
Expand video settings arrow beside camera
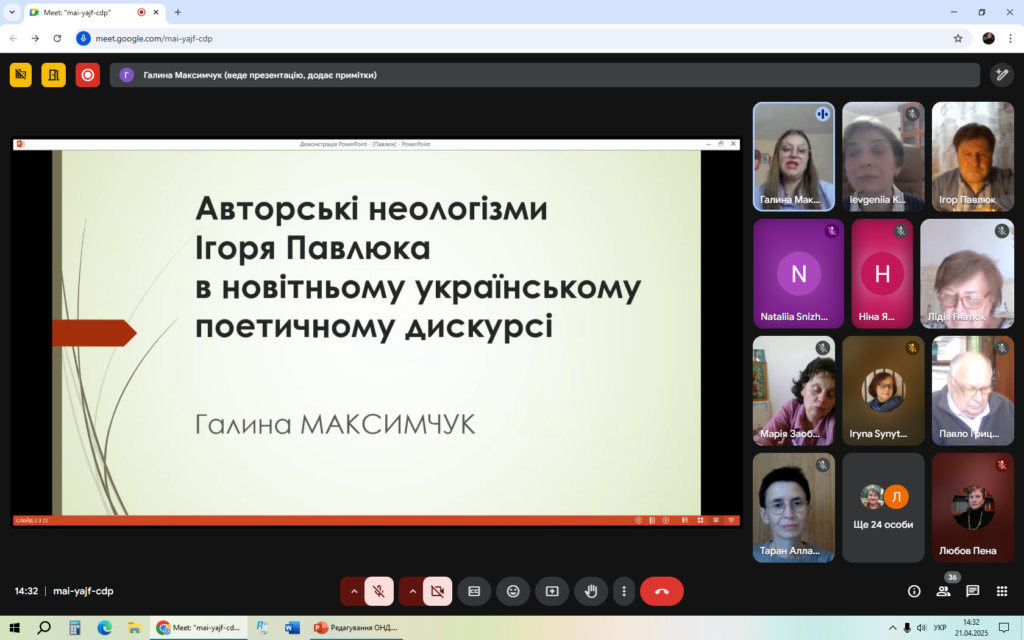pyautogui.click(x=411, y=591)
